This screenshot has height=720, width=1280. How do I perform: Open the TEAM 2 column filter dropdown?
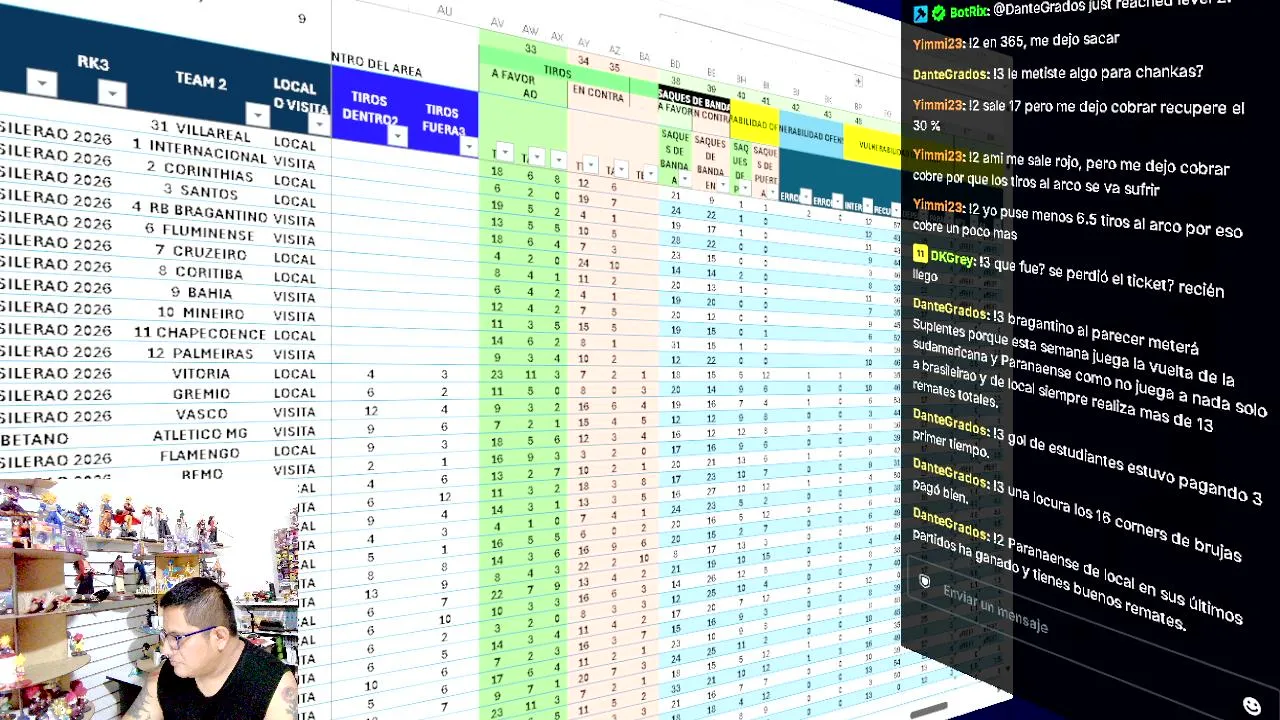[x=258, y=115]
